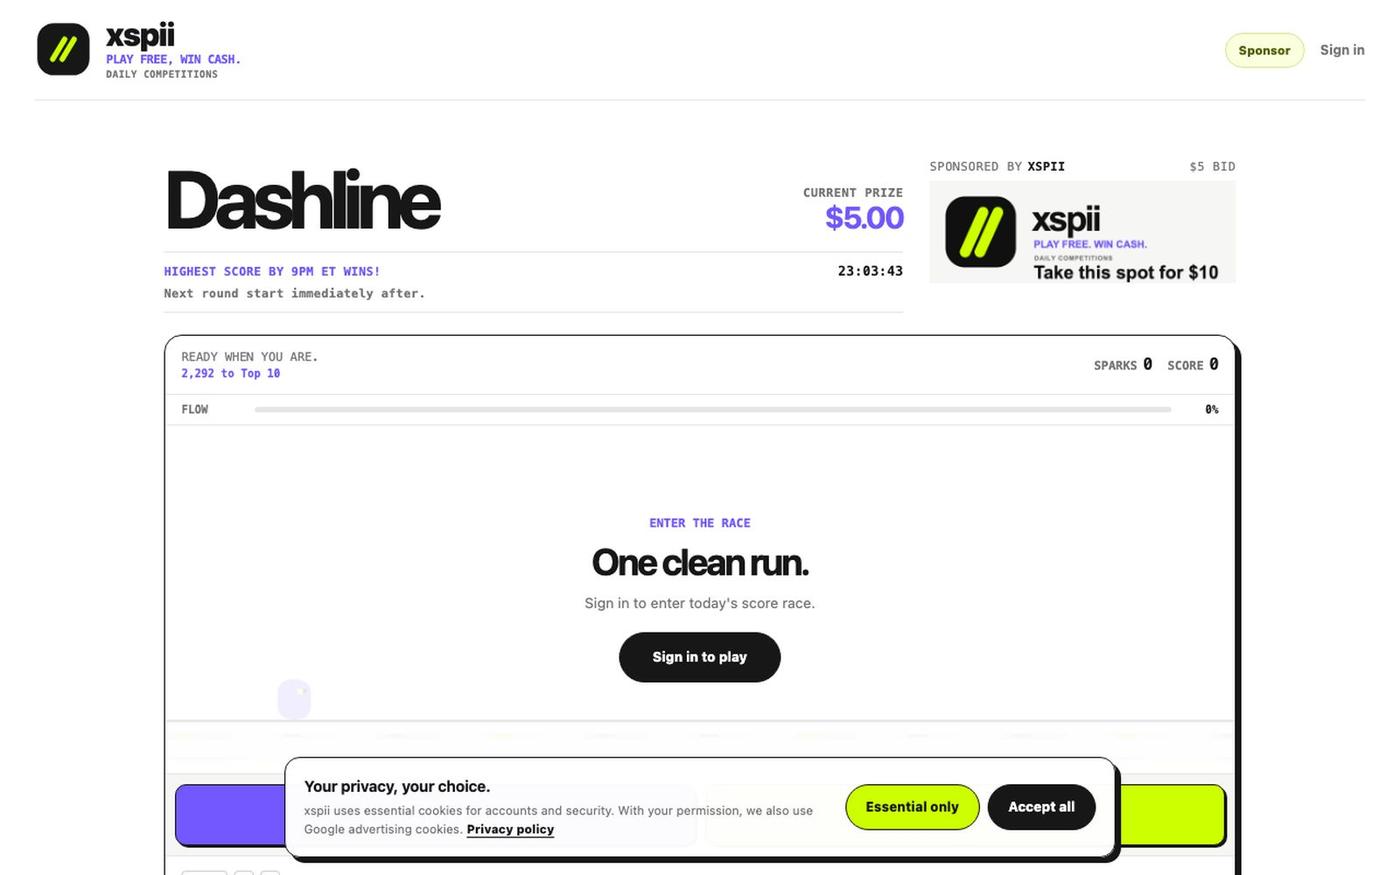Click the $5.00 current prize amount

click(864, 217)
